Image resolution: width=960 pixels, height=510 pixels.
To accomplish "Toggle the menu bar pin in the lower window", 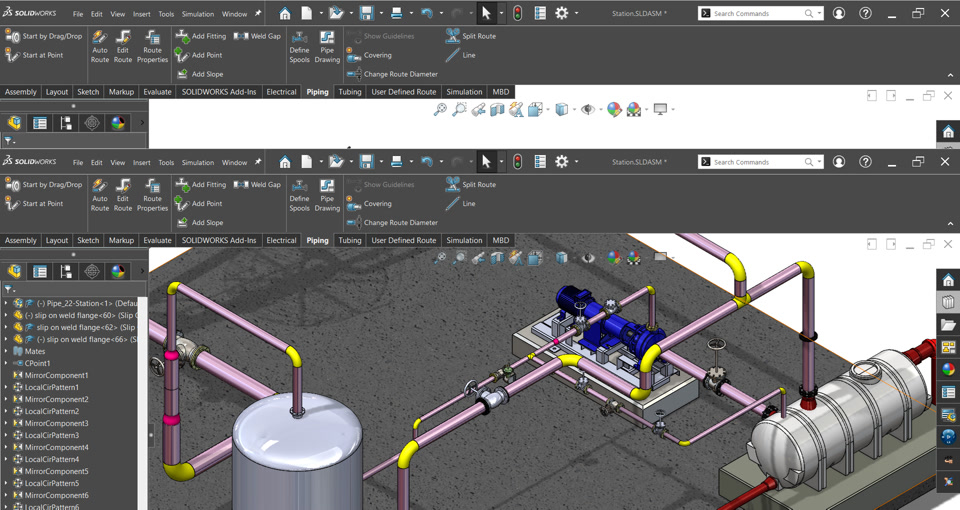I will 258,162.
